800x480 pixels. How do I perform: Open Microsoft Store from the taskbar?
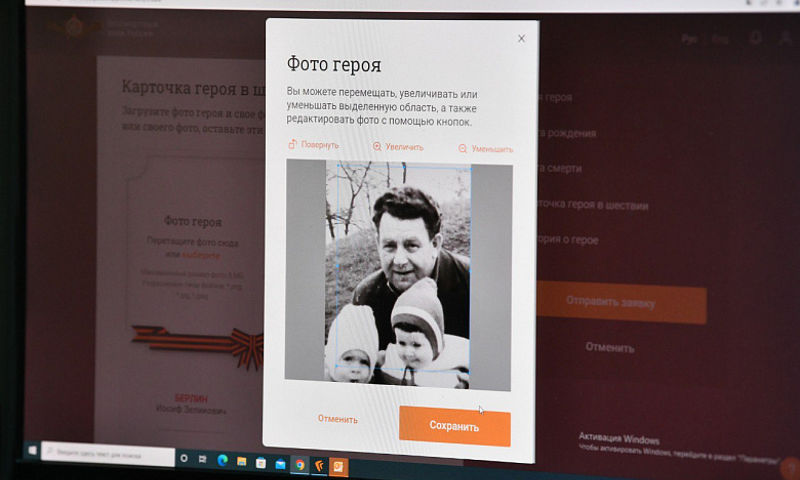tap(261, 463)
